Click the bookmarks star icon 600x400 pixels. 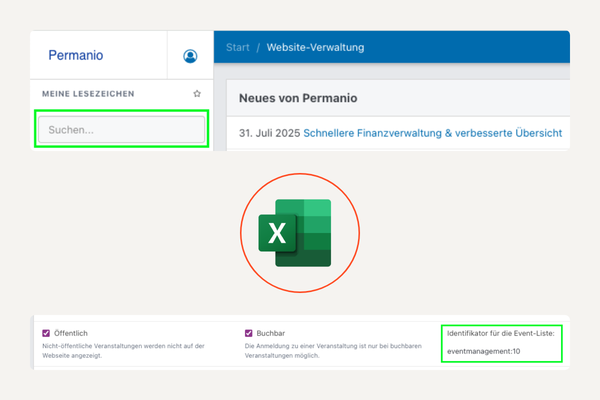pos(197,94)
